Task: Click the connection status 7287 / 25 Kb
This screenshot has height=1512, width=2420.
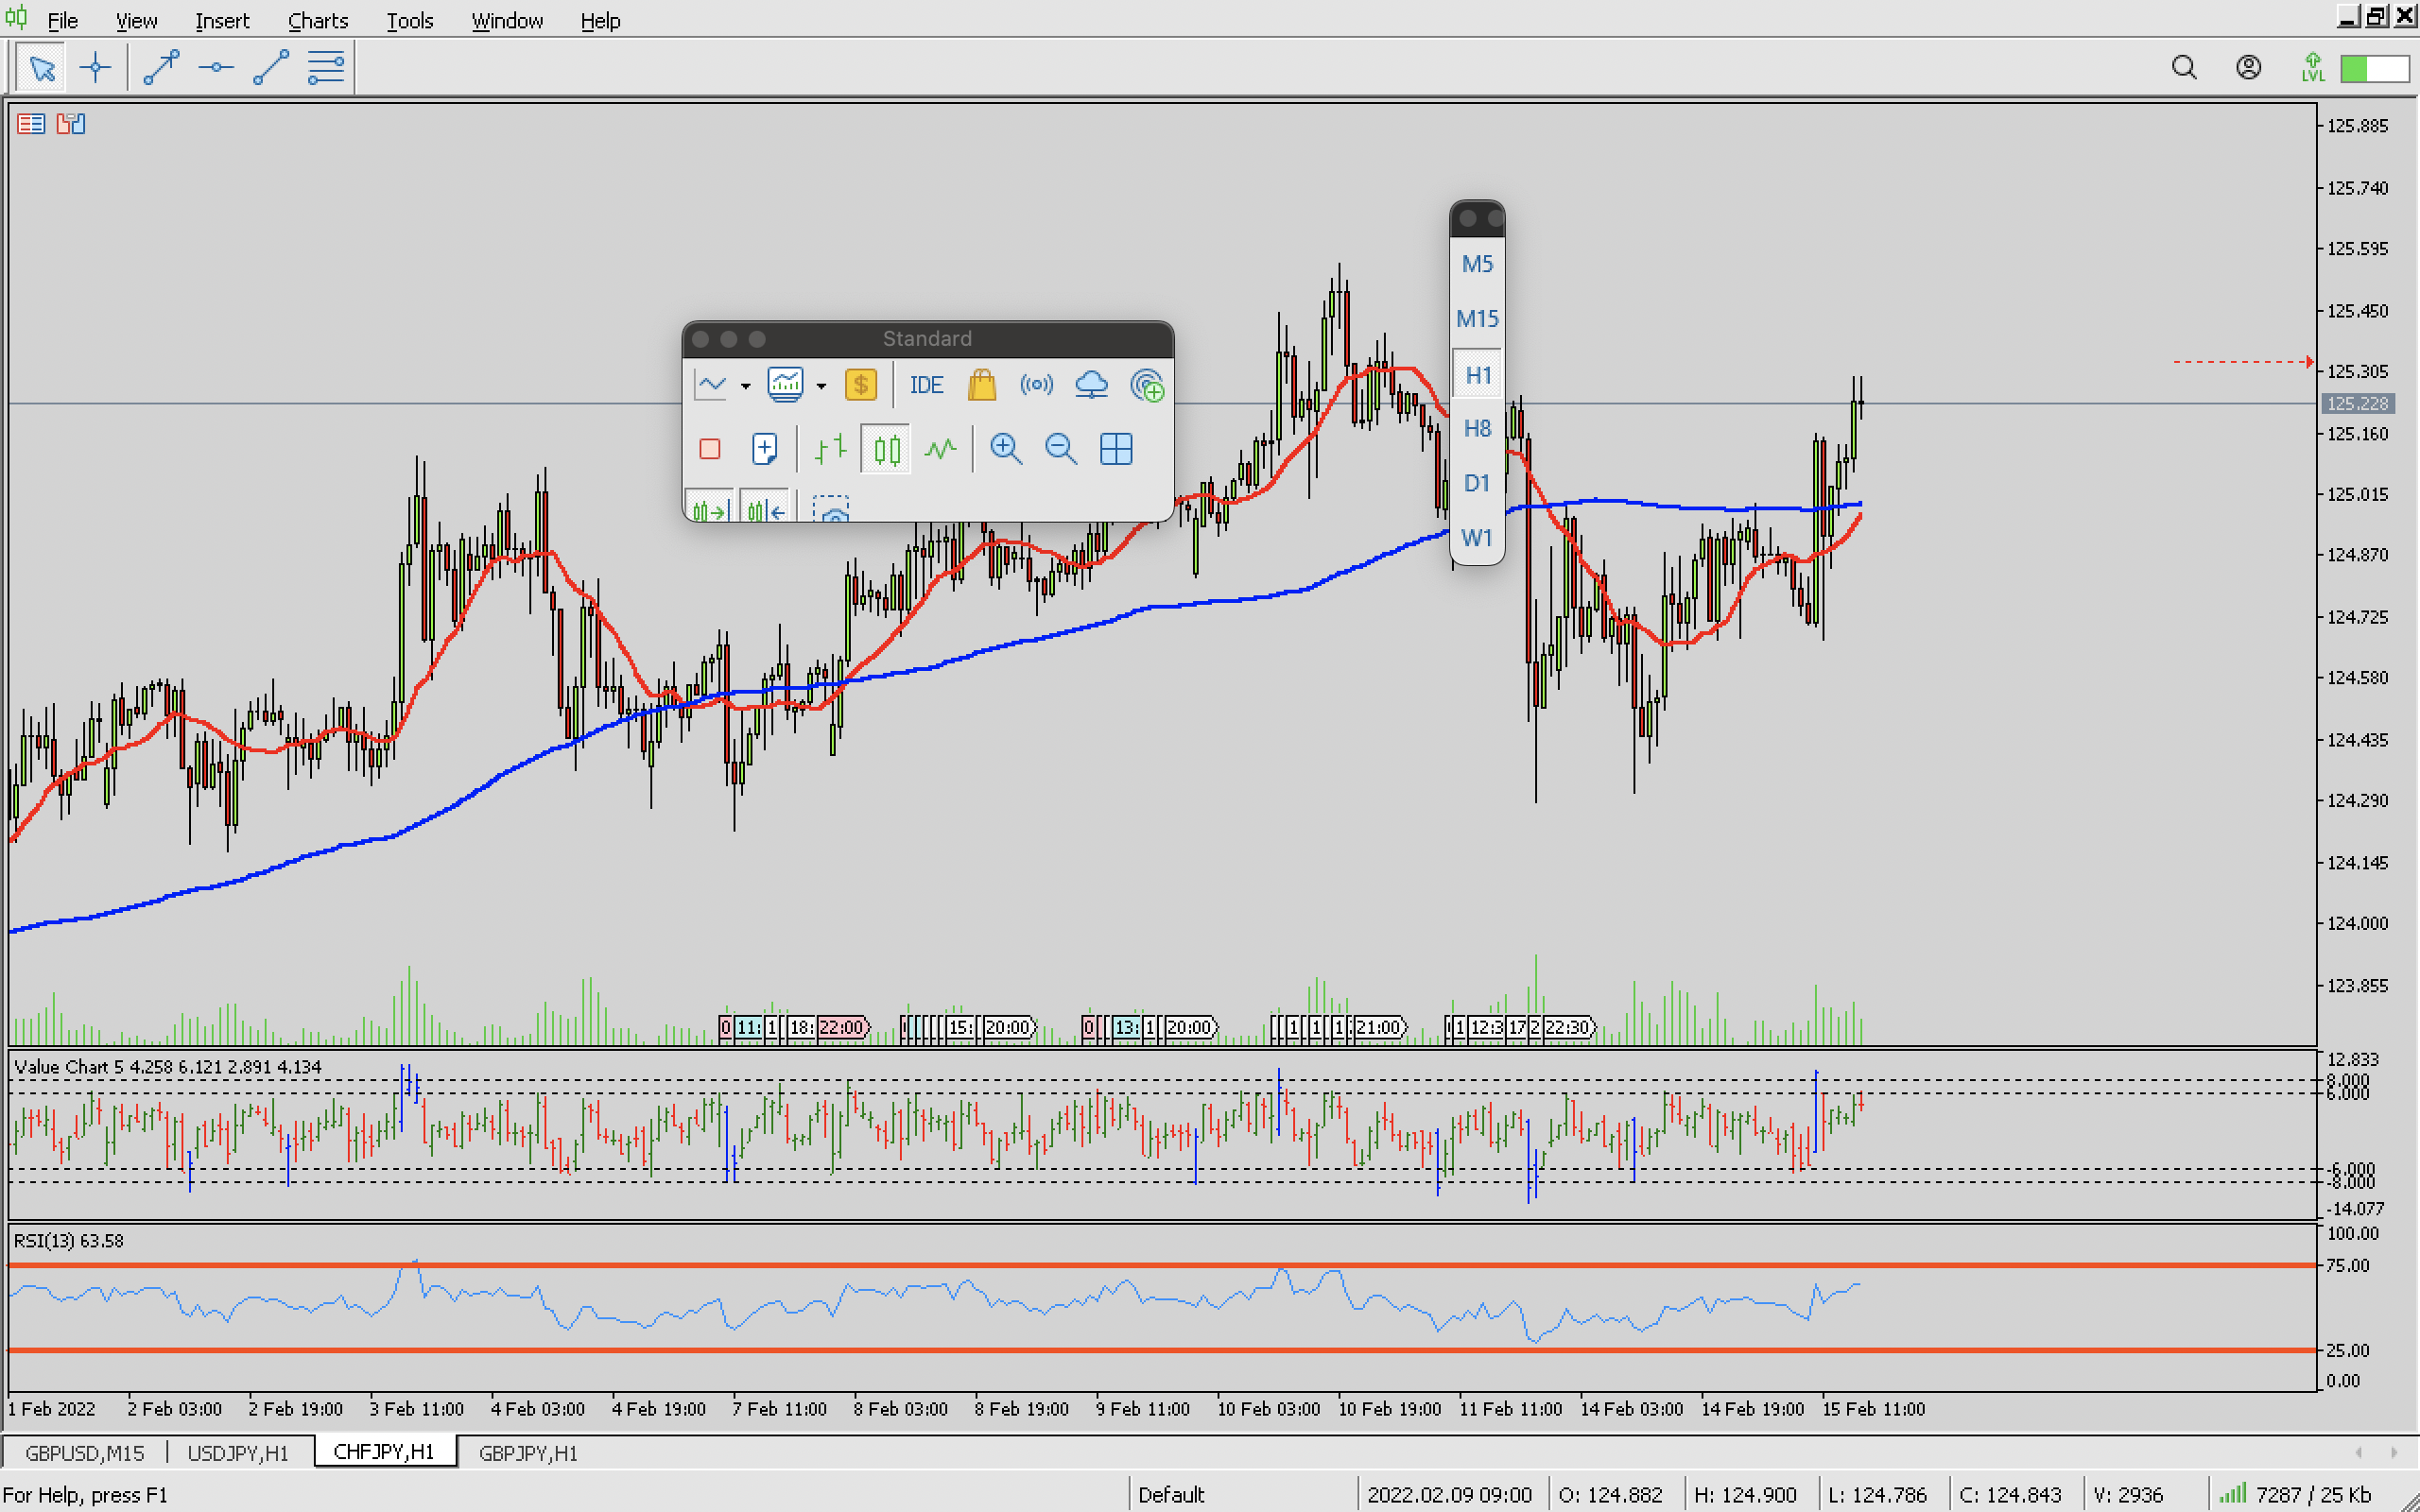Action: (x=2296, y=1494)
